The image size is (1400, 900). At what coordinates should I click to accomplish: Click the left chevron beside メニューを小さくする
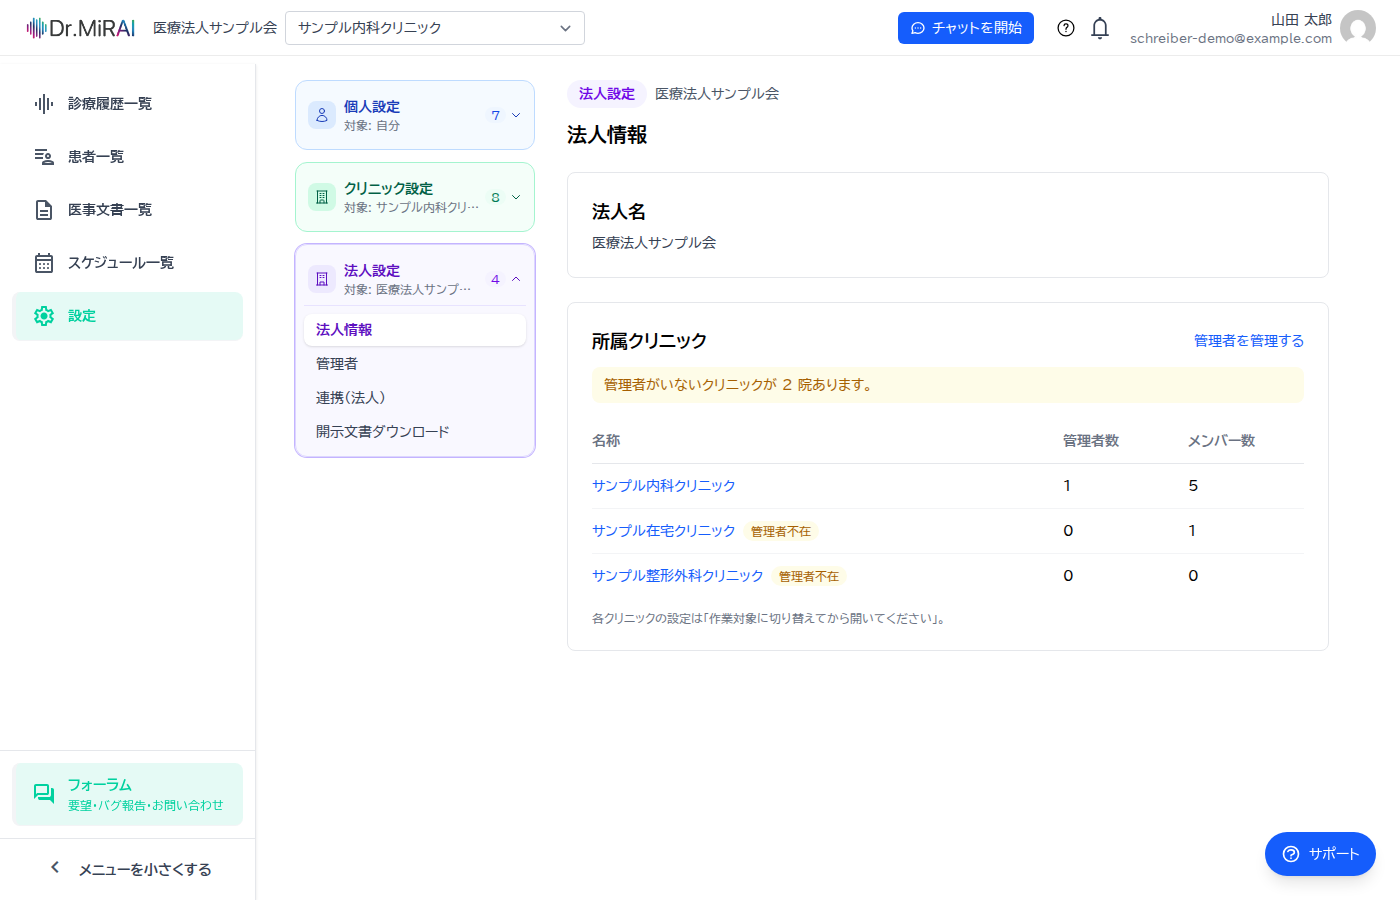tap(55, 868)
